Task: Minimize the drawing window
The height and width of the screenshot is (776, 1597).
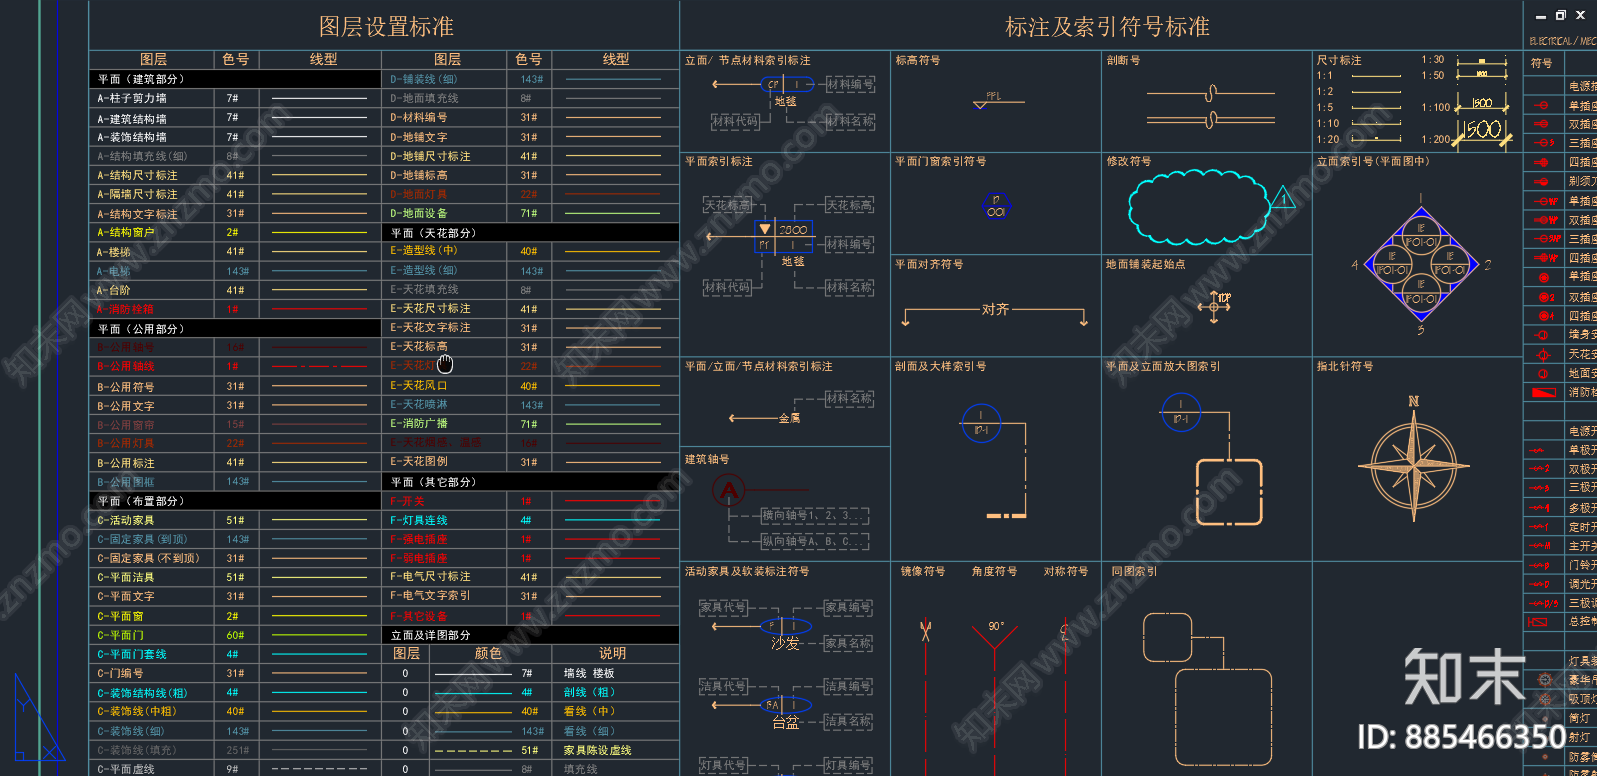Action: tap(1541, 16)
